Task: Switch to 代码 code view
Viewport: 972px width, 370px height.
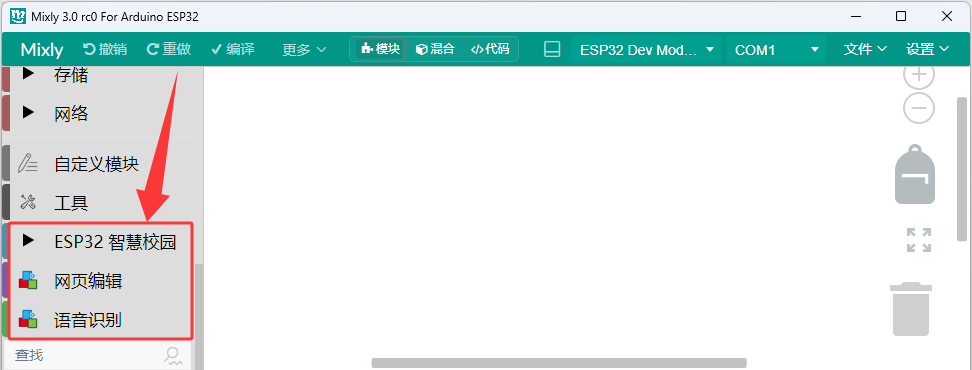Action: [x=490, y=49]
